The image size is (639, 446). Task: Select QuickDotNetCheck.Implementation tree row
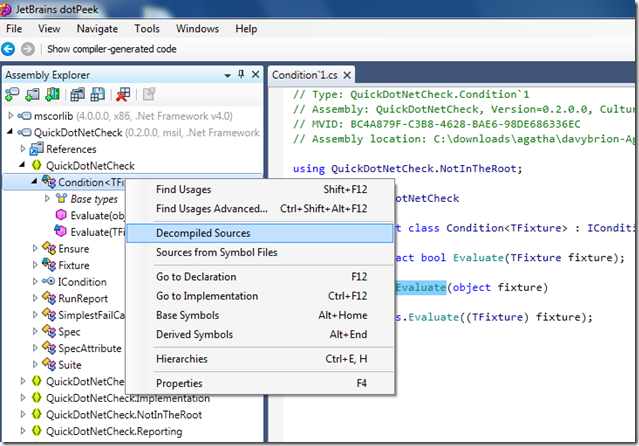[128, 398]
